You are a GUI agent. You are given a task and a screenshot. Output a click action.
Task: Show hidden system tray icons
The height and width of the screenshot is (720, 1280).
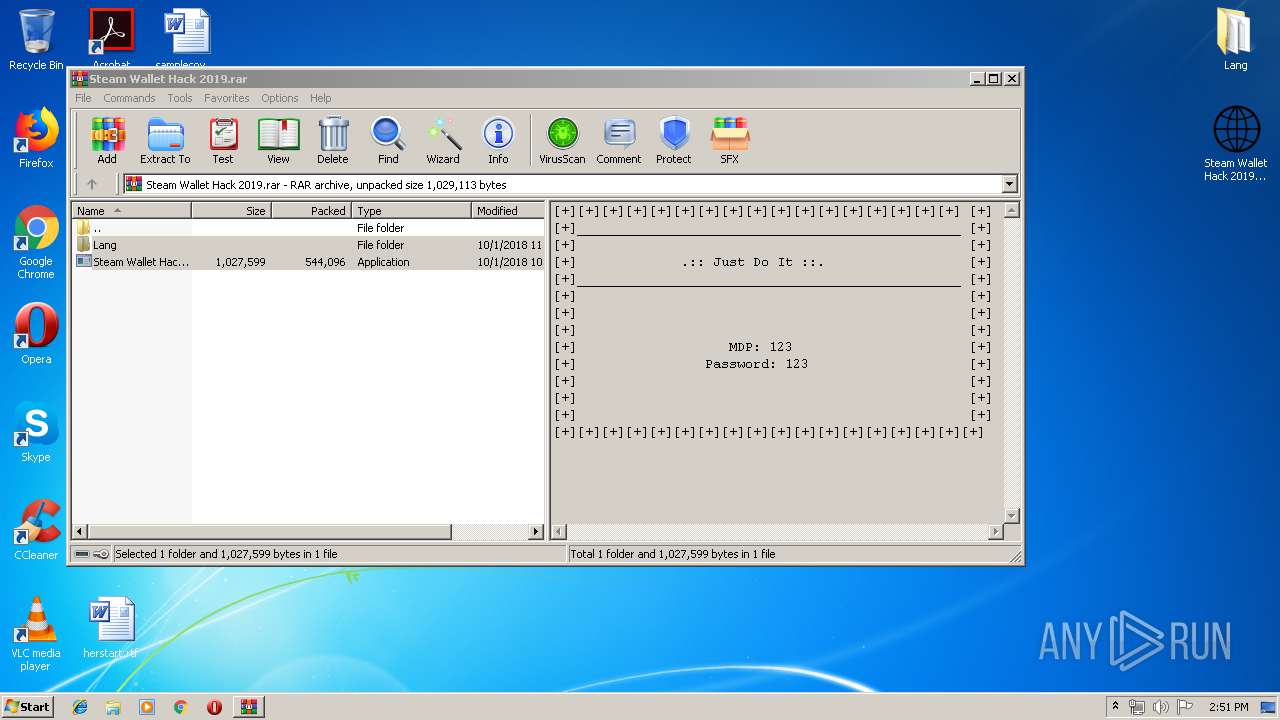pyautogui.click(x=1115, y=707)
